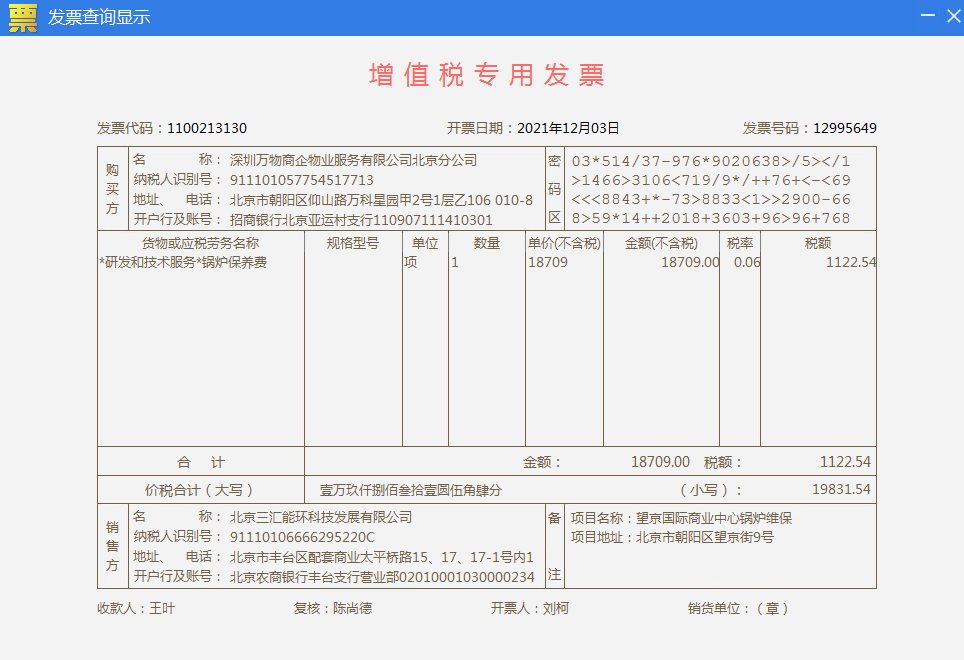Screen dimensions: 964x660
Task: Select the item row 锅炉保养费
Action: tap(183, 262)
